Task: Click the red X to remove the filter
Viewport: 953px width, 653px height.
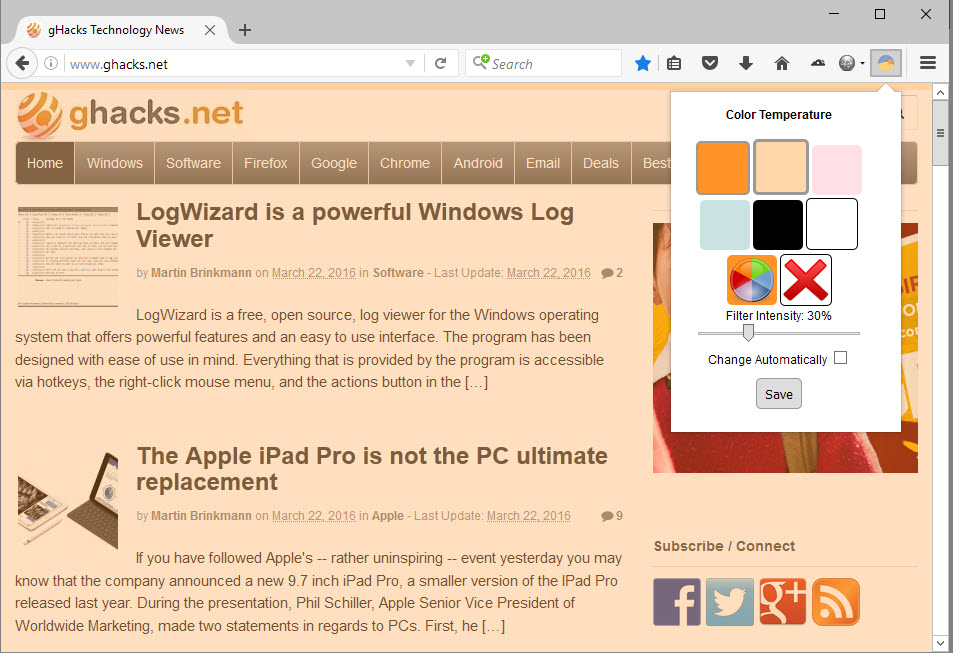Action: point(806,280)
